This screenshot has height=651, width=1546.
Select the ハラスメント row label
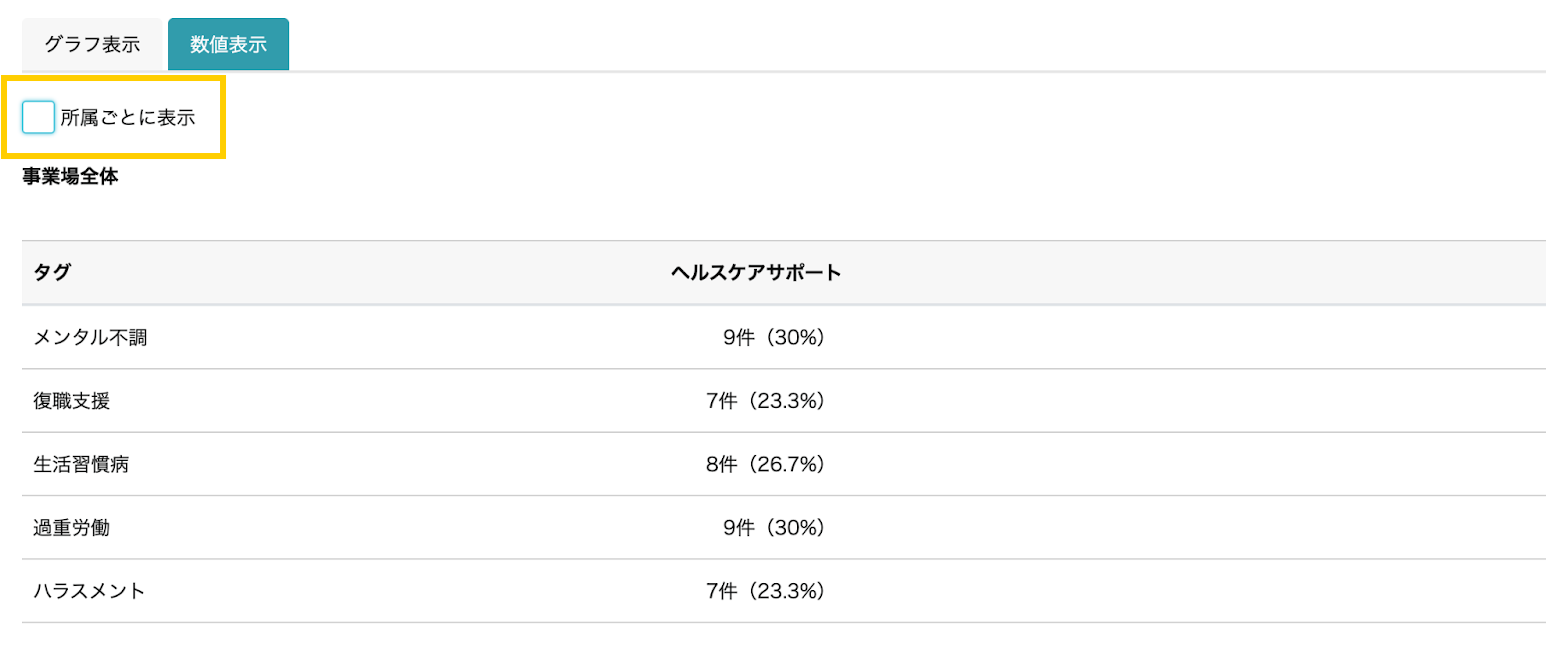(90, 591)
